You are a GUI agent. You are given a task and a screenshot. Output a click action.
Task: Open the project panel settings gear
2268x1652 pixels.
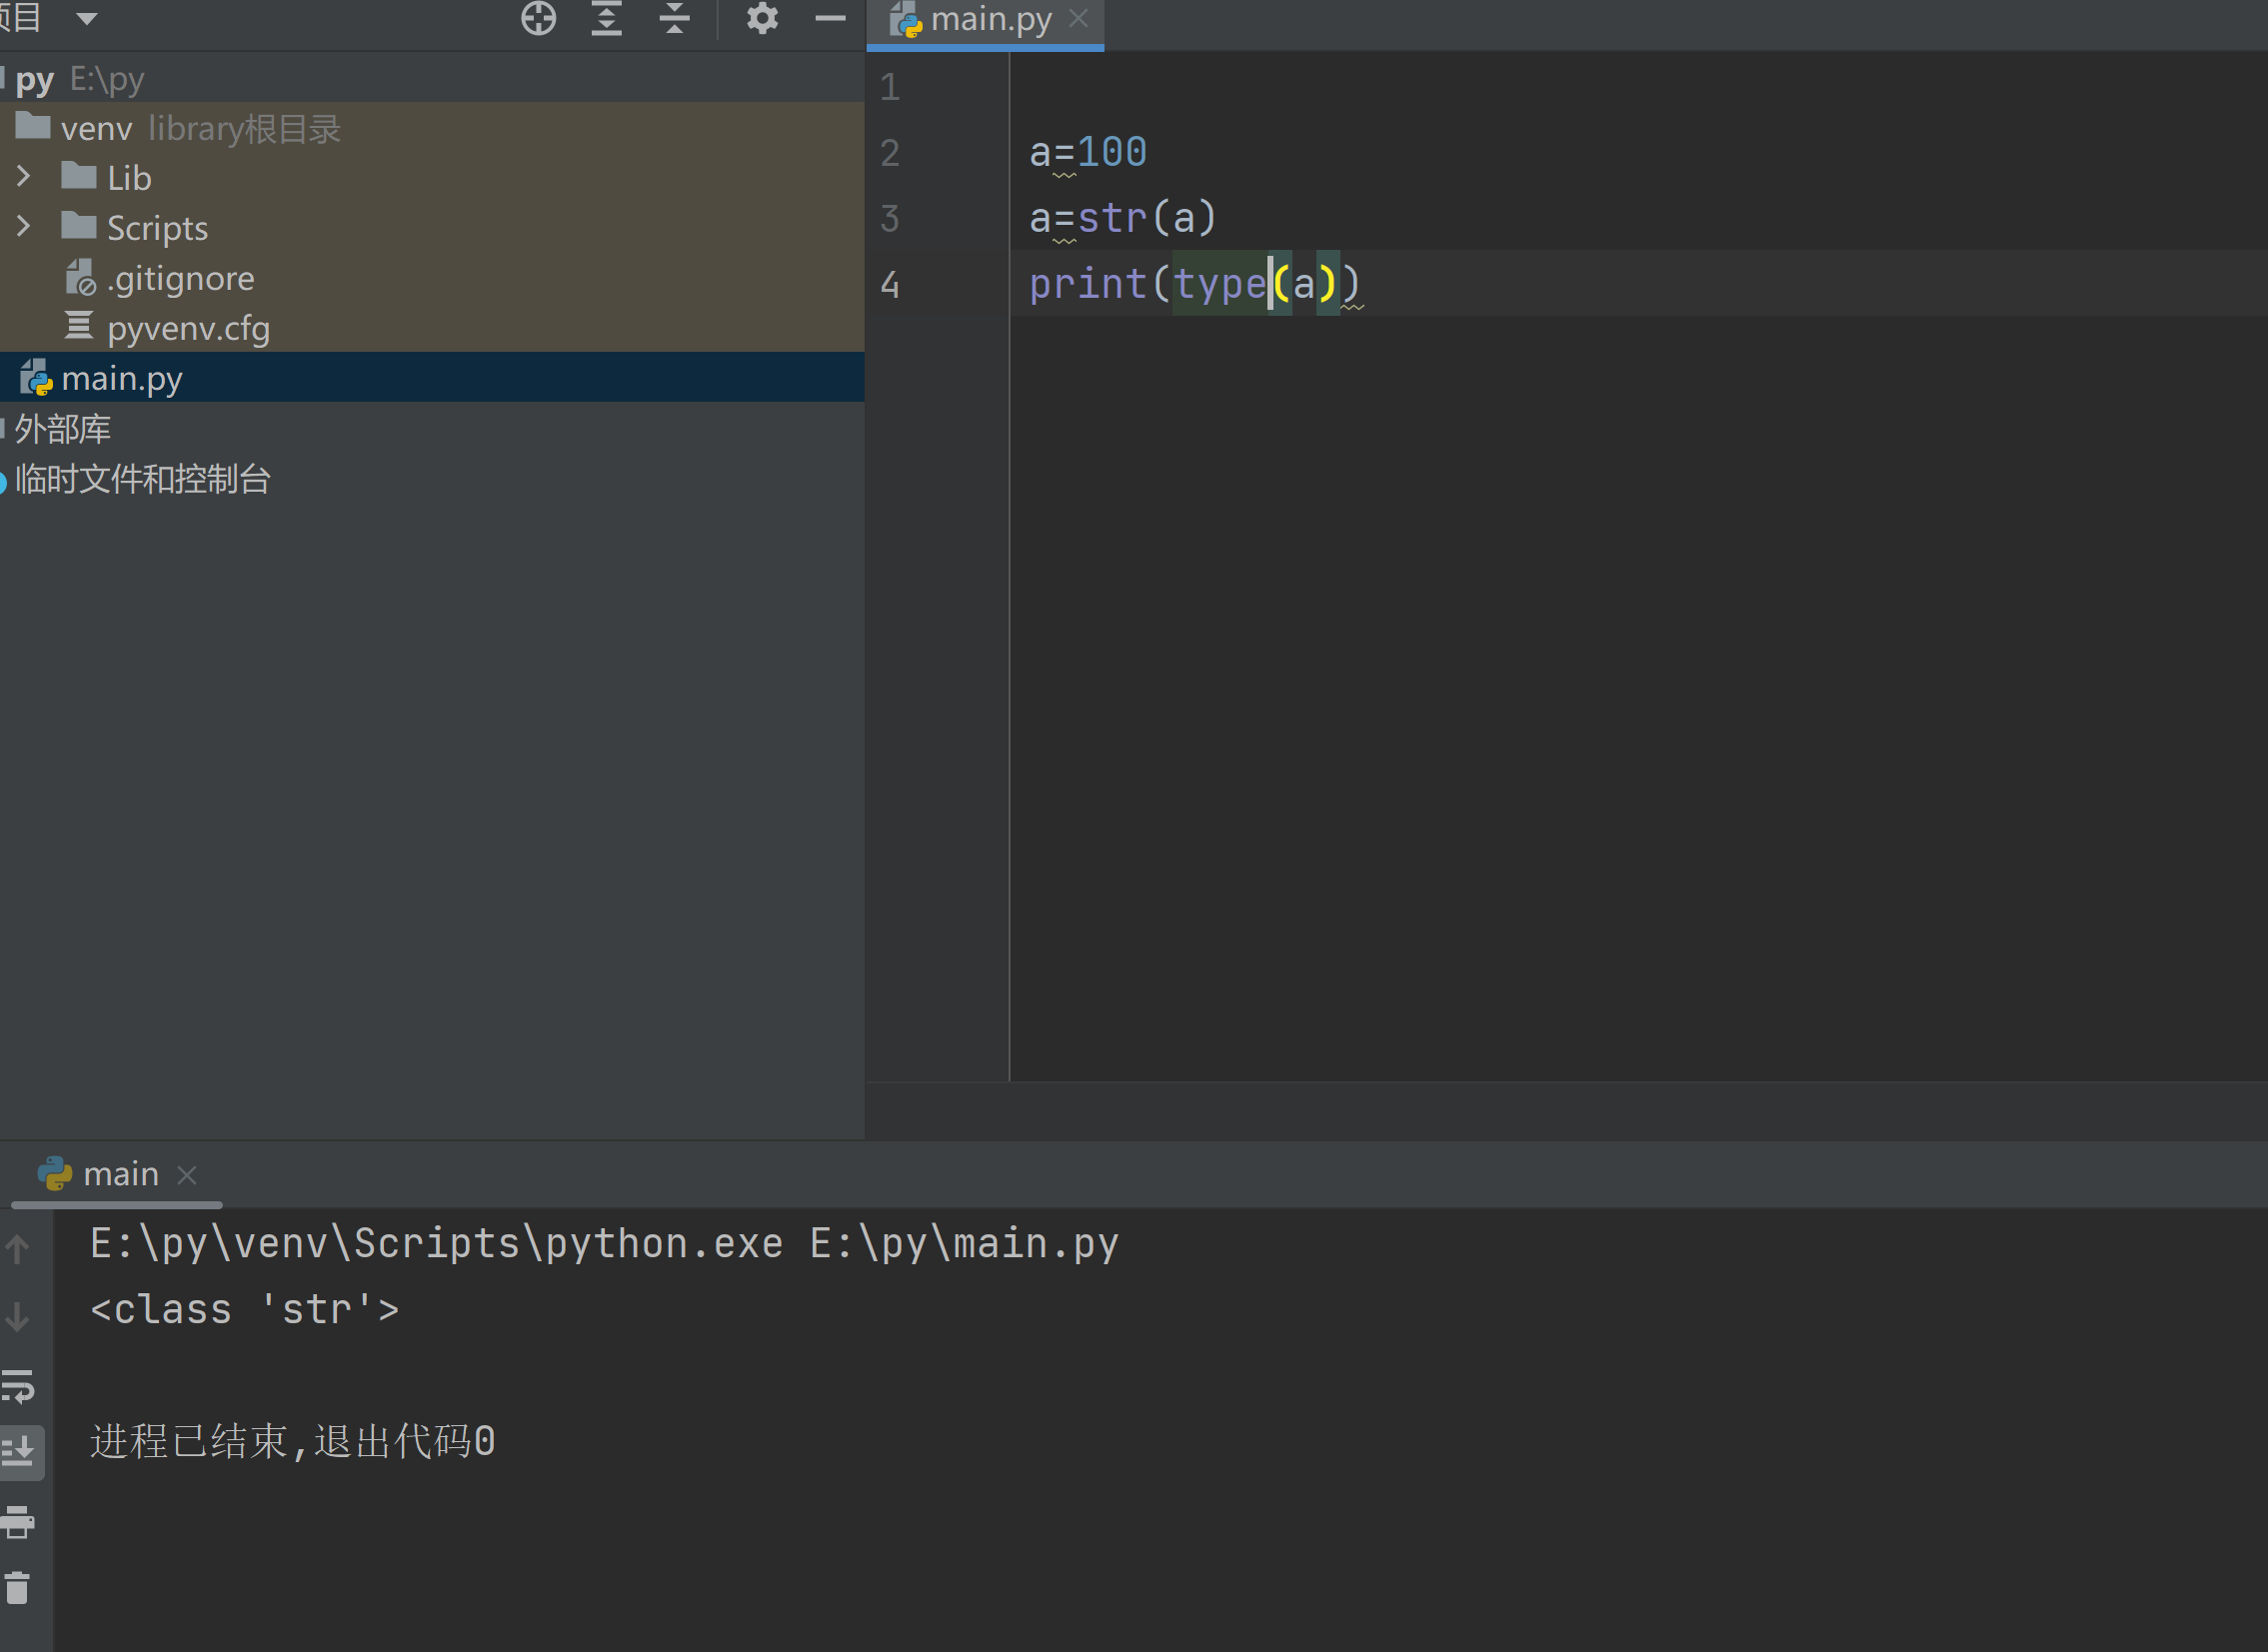tap(762, 18)
